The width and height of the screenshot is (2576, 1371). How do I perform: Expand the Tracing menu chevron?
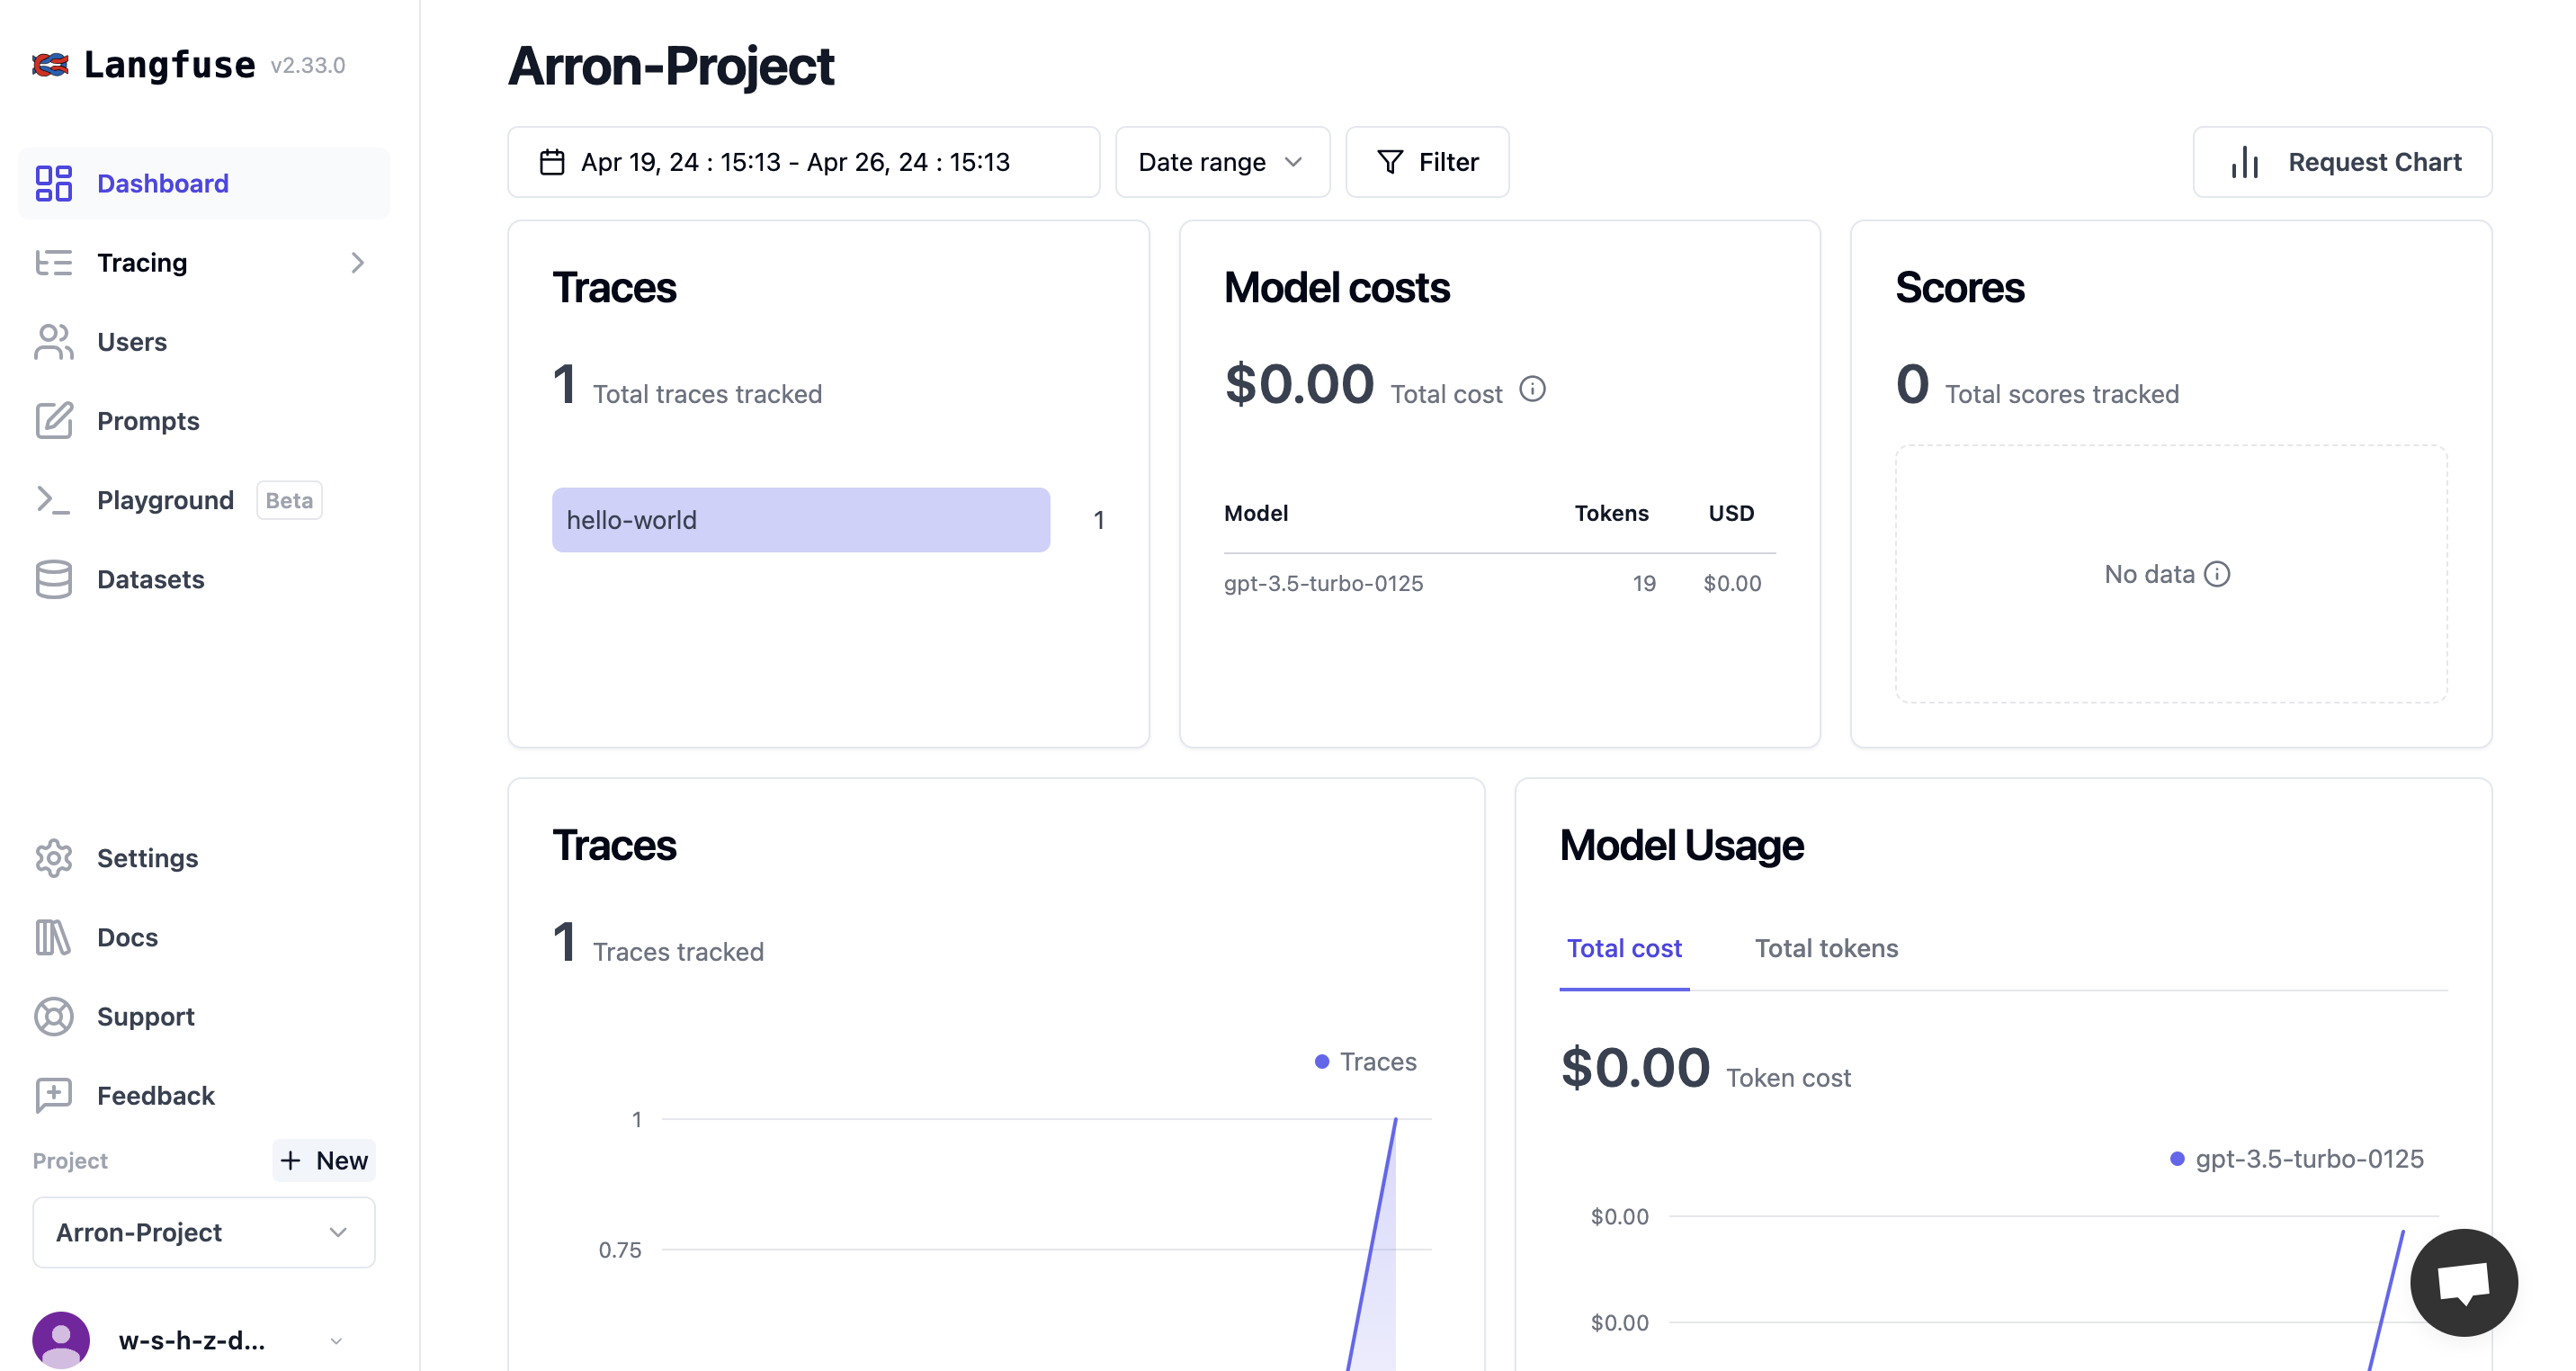[x=357, y=263]
